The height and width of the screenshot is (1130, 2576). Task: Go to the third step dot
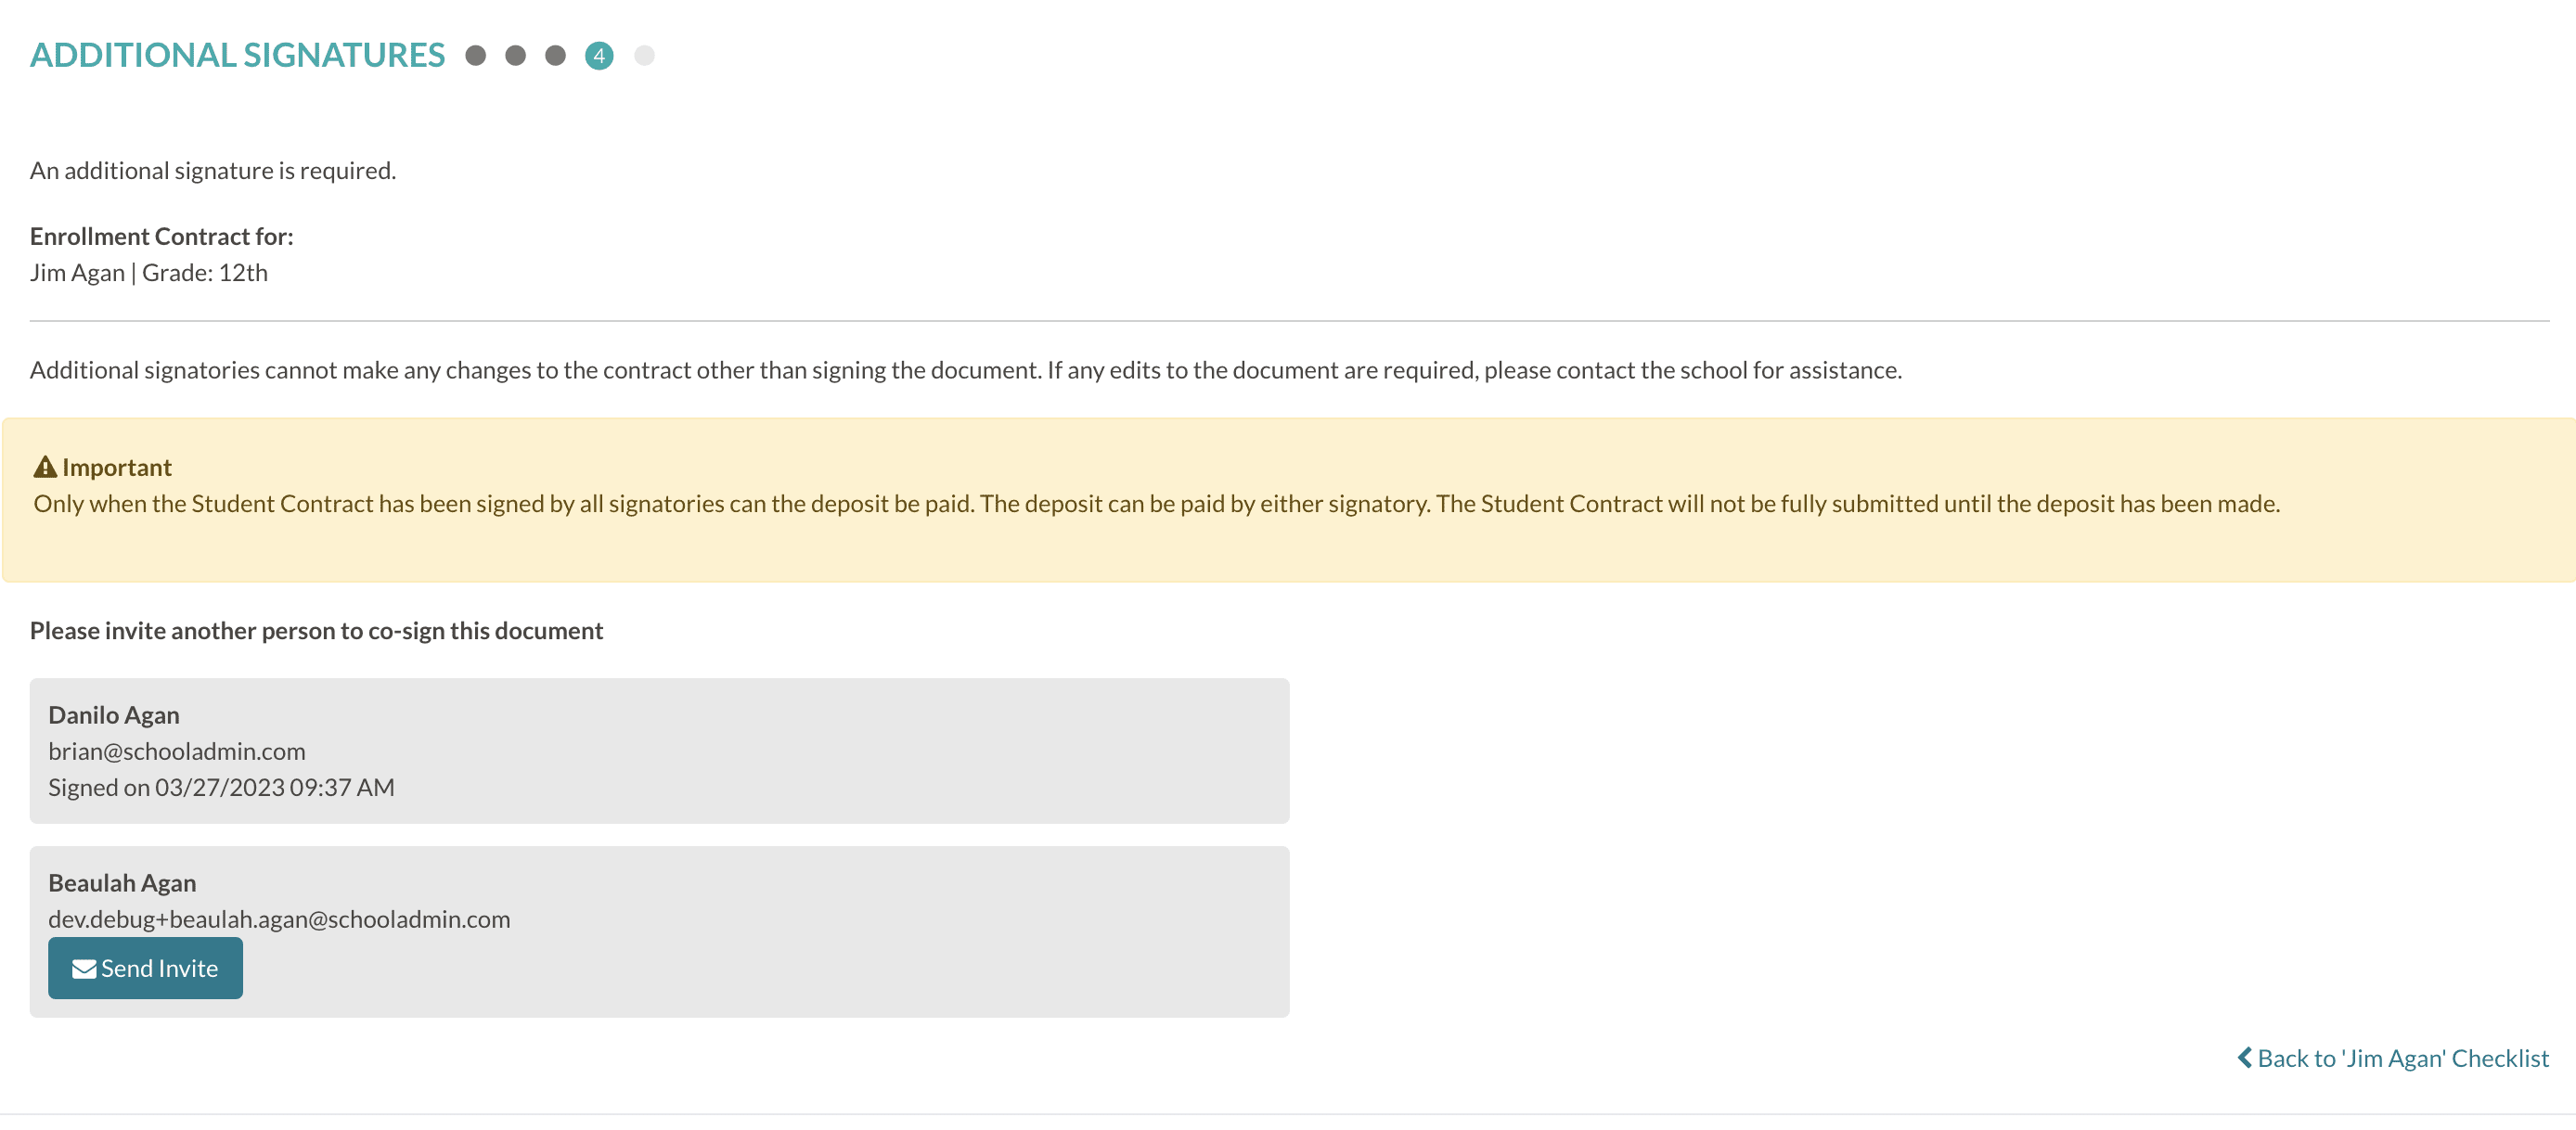click(x=555, y=56)
